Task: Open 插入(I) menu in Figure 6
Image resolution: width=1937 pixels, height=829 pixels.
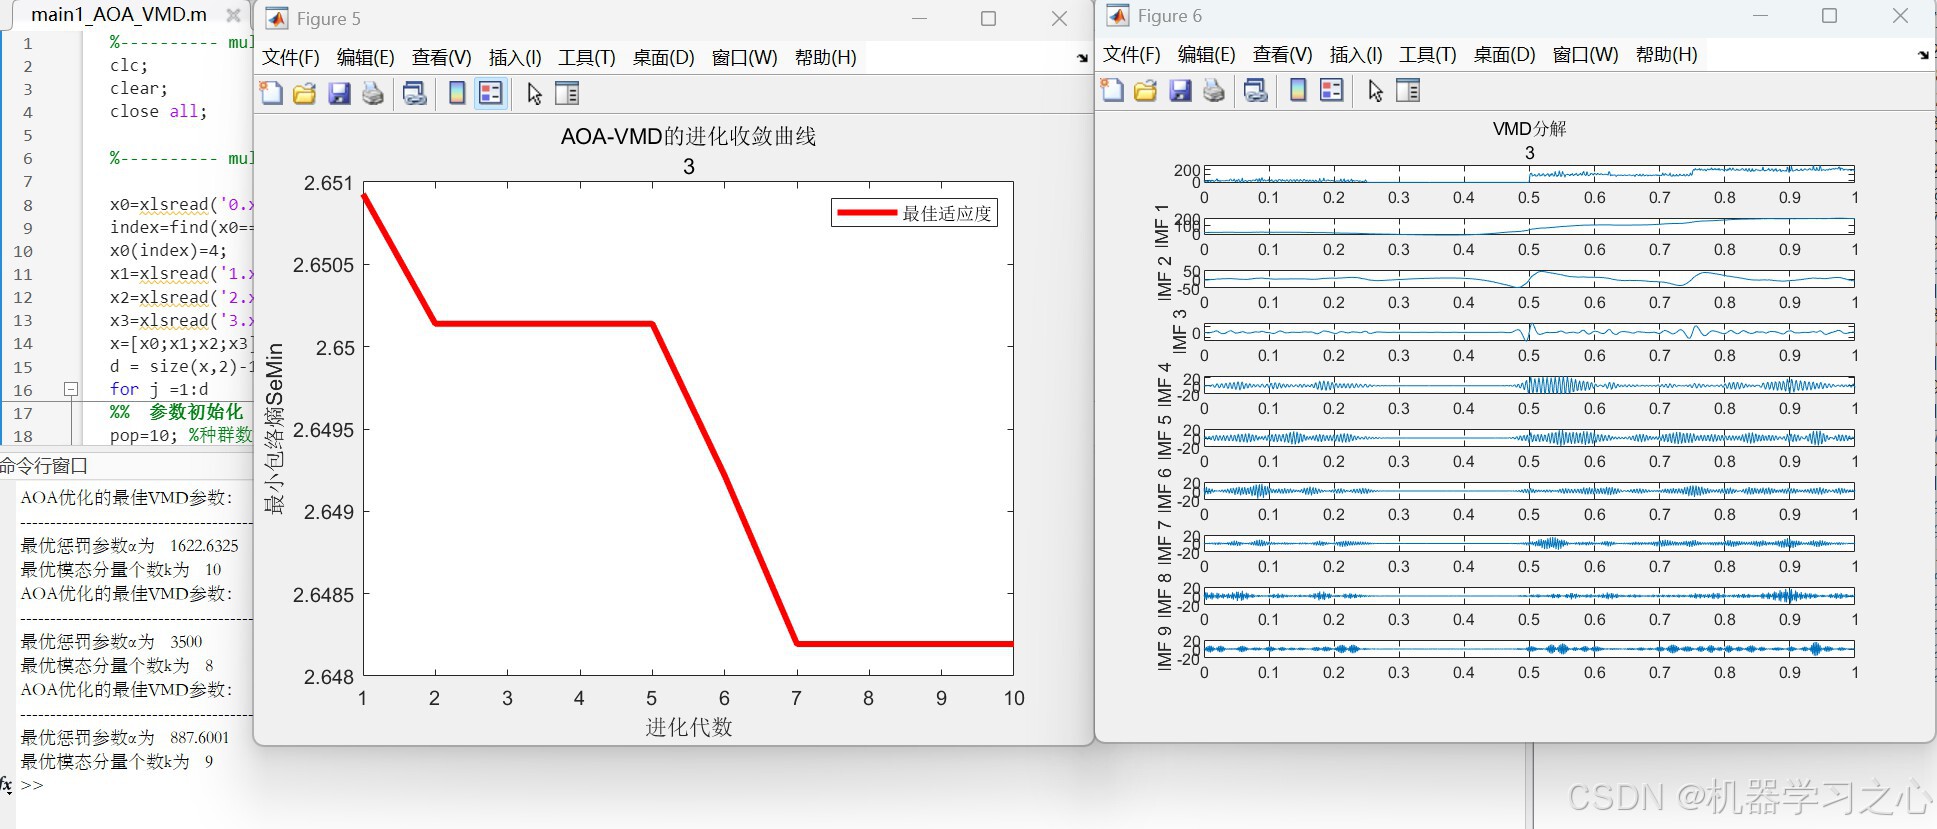Action: (x=1356, y=55)
